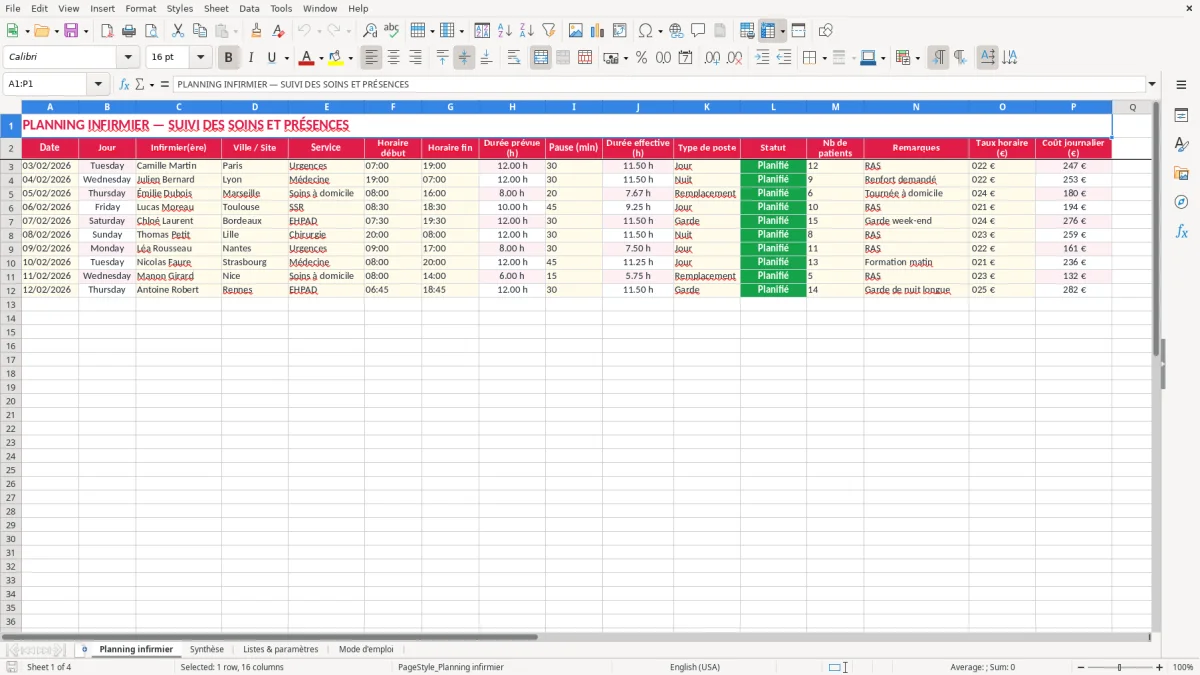This screenshot has height=675, width=1200.
Task: Click the Select Function sigma button
Action: point(140,84)
